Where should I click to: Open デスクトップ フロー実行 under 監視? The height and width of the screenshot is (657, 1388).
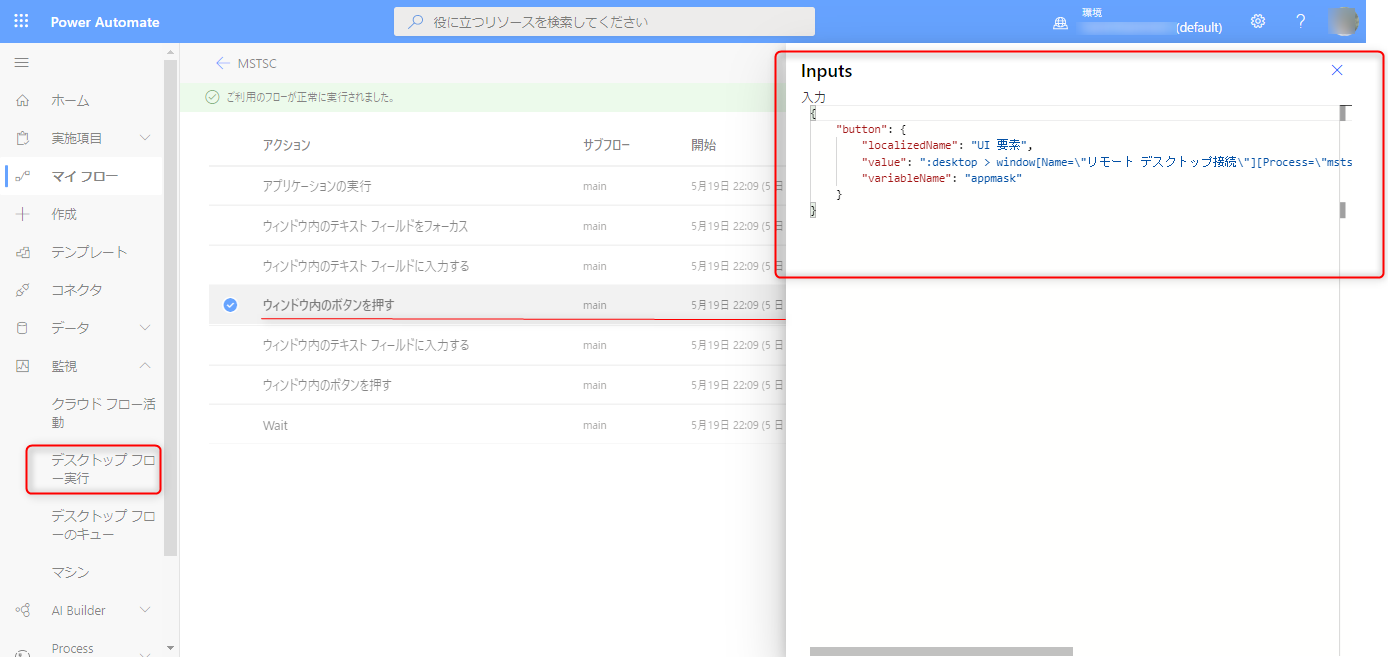pos(103,469)
